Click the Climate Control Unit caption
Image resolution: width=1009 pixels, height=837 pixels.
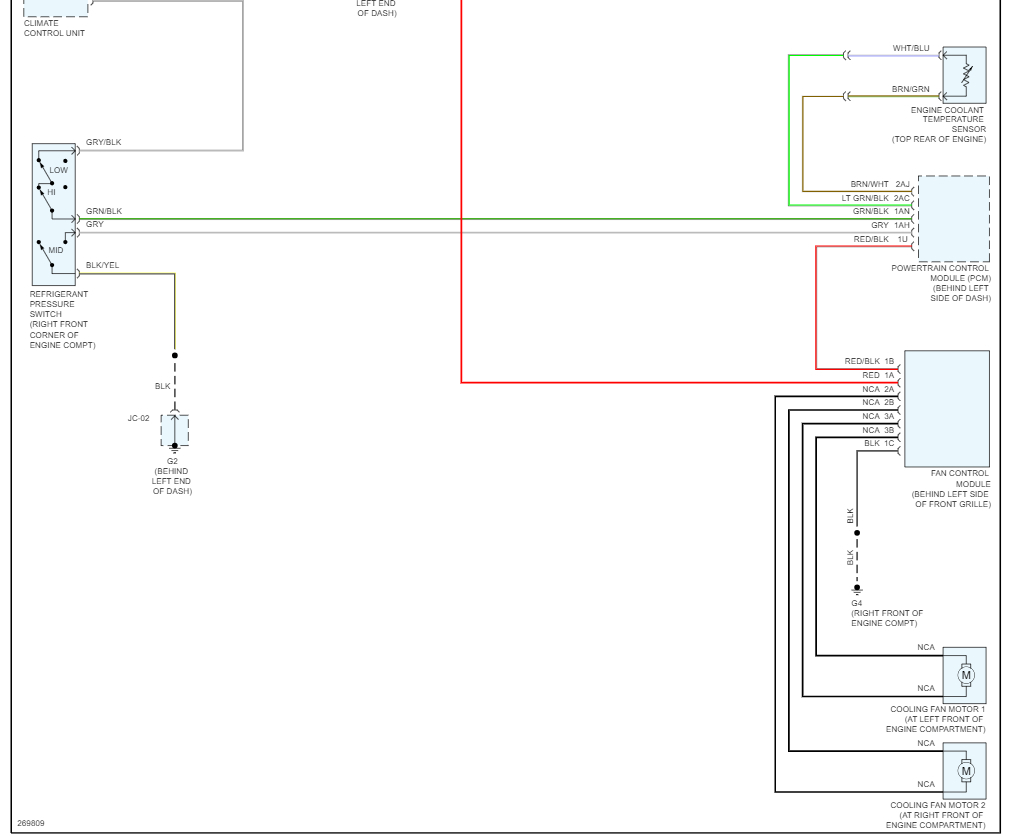point(54,28)
